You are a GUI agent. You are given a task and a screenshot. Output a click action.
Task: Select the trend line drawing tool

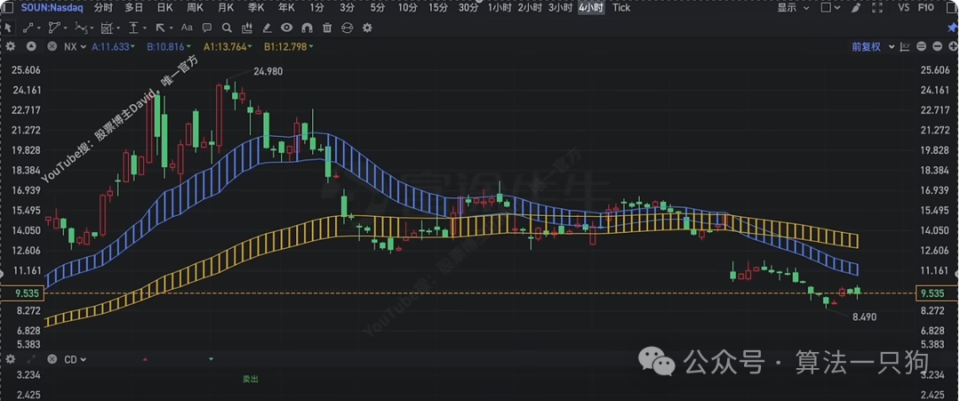(28, 28)
